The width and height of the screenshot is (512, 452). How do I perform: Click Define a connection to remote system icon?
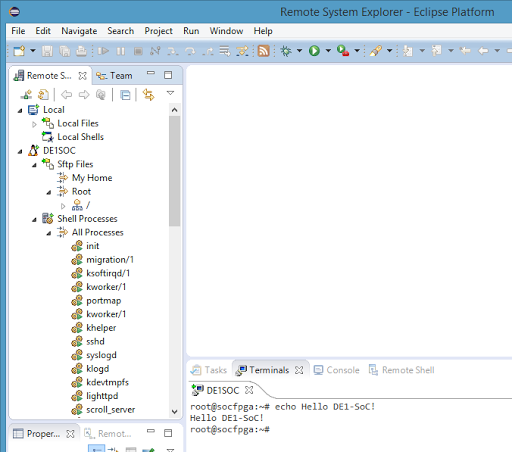26,95
